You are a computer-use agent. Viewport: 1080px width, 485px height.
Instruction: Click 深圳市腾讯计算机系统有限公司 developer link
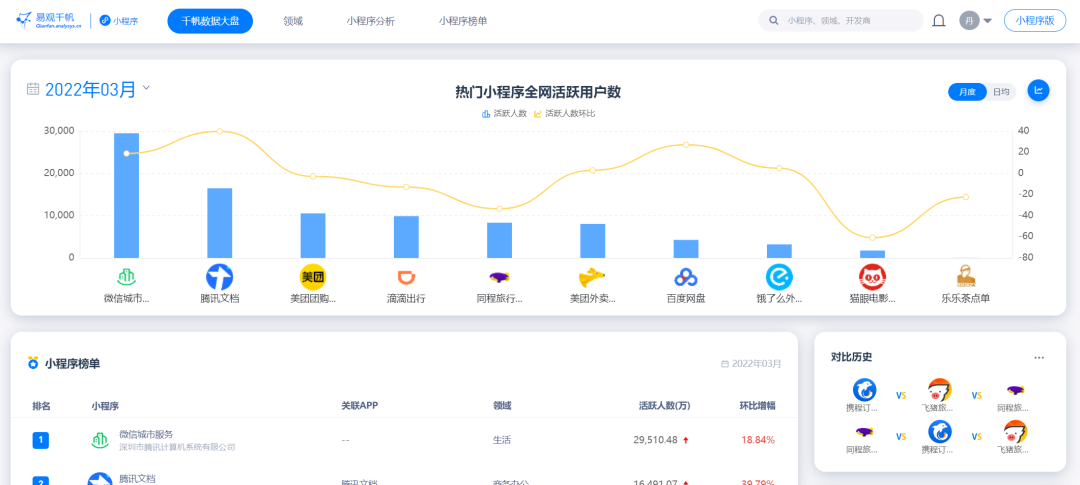(x=177, y=447)
